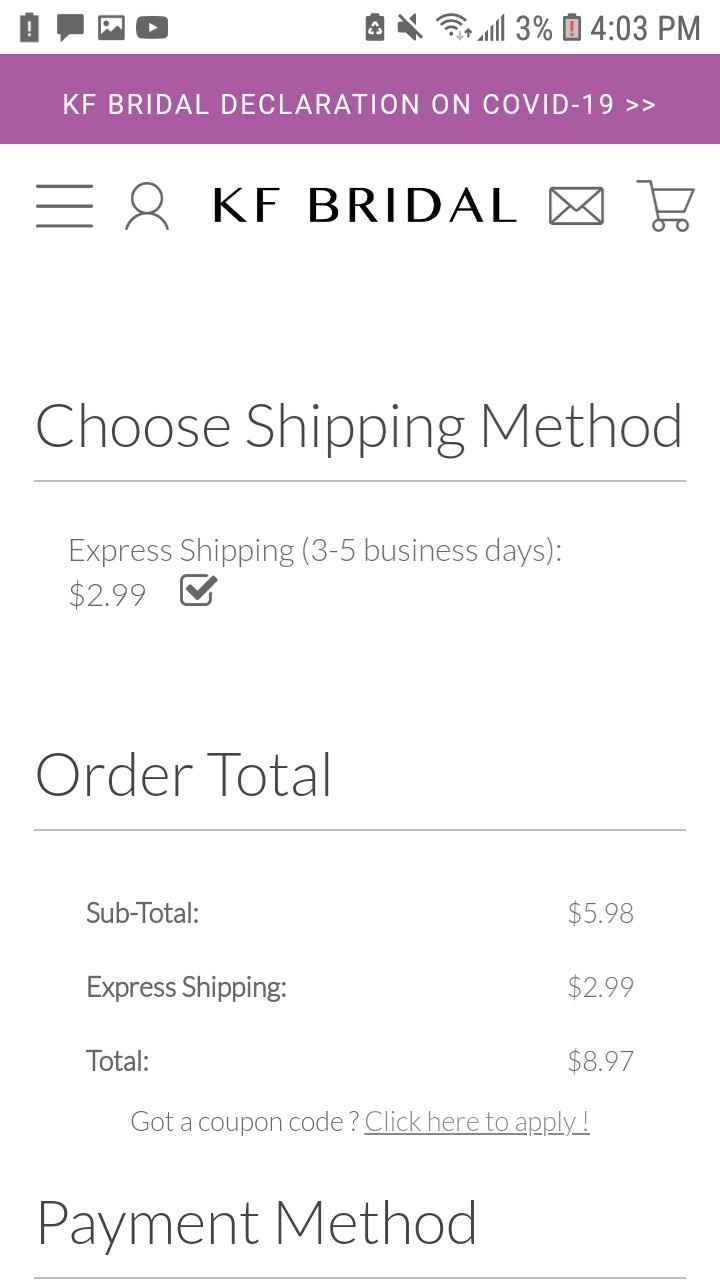Tap the battery alert notification icon
Screen dimensions: 720x1280
click(x=30, y=27)
